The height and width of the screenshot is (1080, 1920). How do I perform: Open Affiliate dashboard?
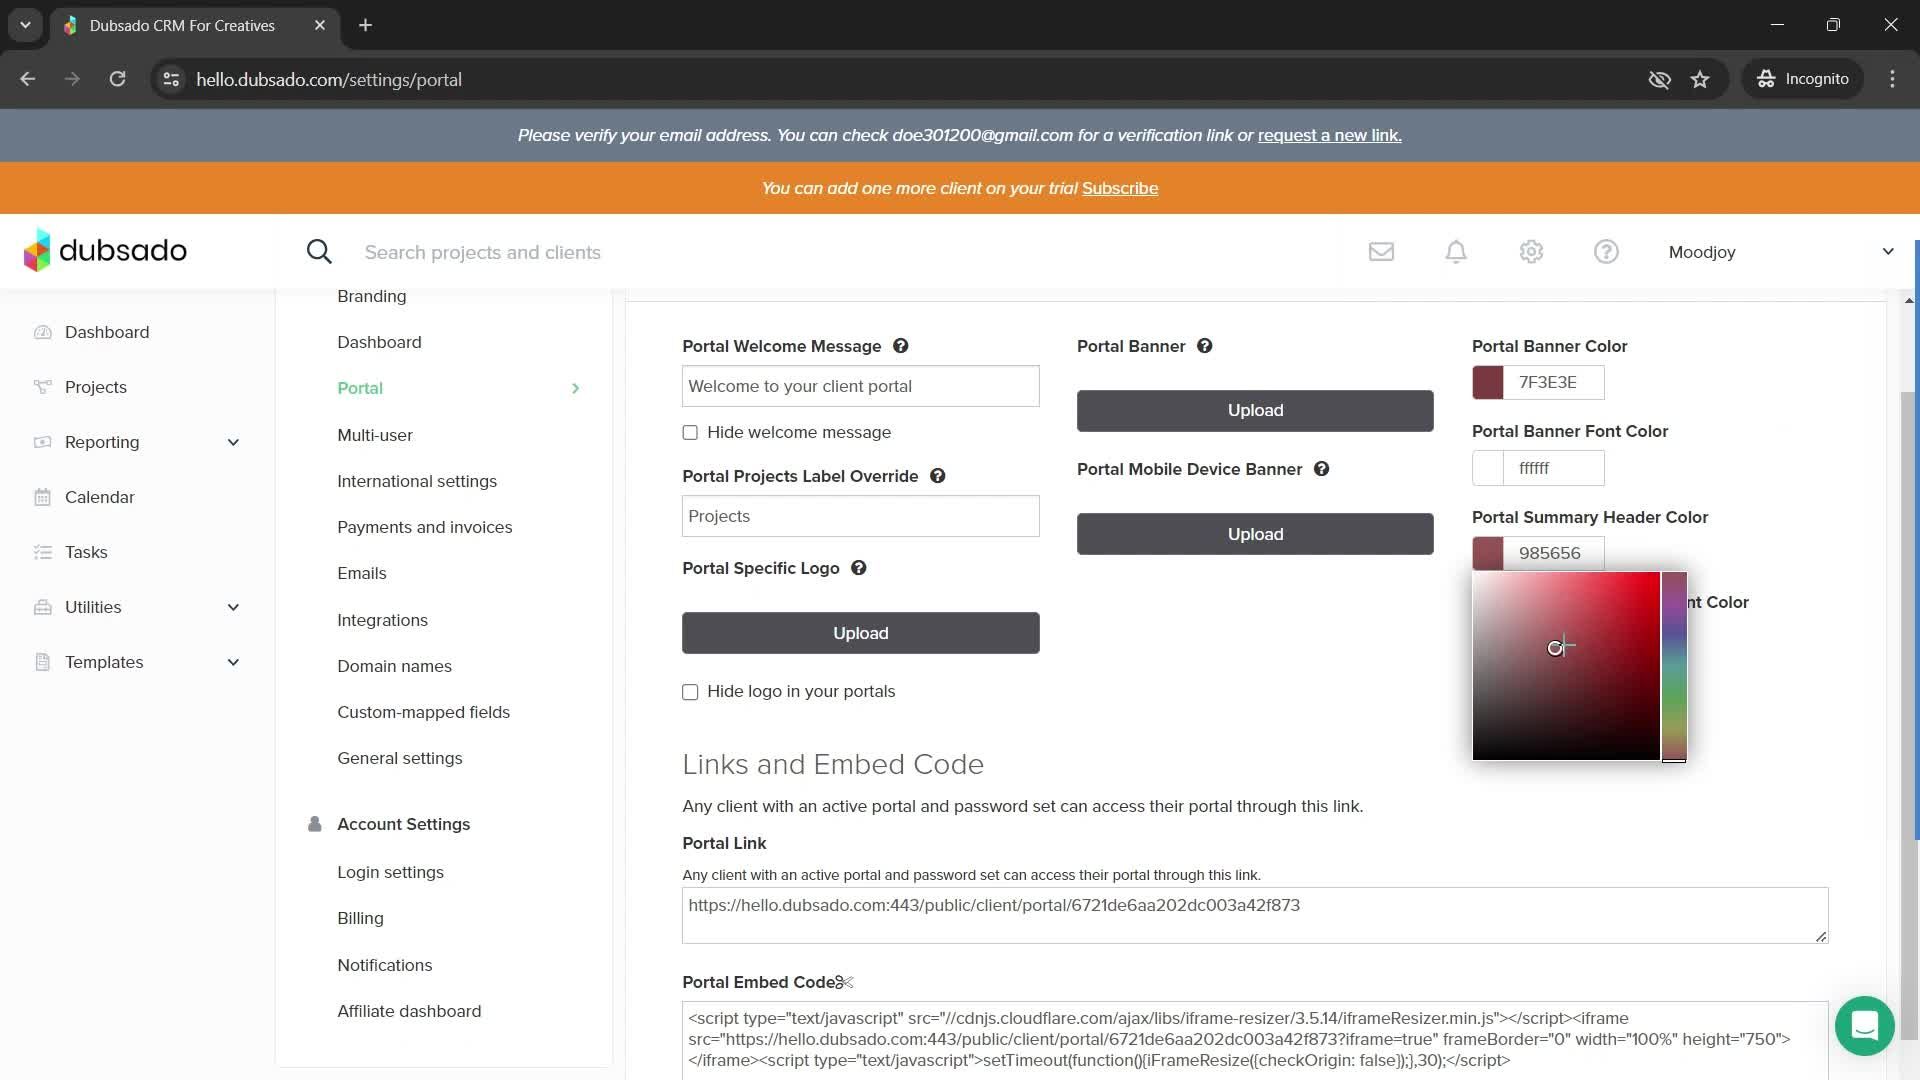409,1011
